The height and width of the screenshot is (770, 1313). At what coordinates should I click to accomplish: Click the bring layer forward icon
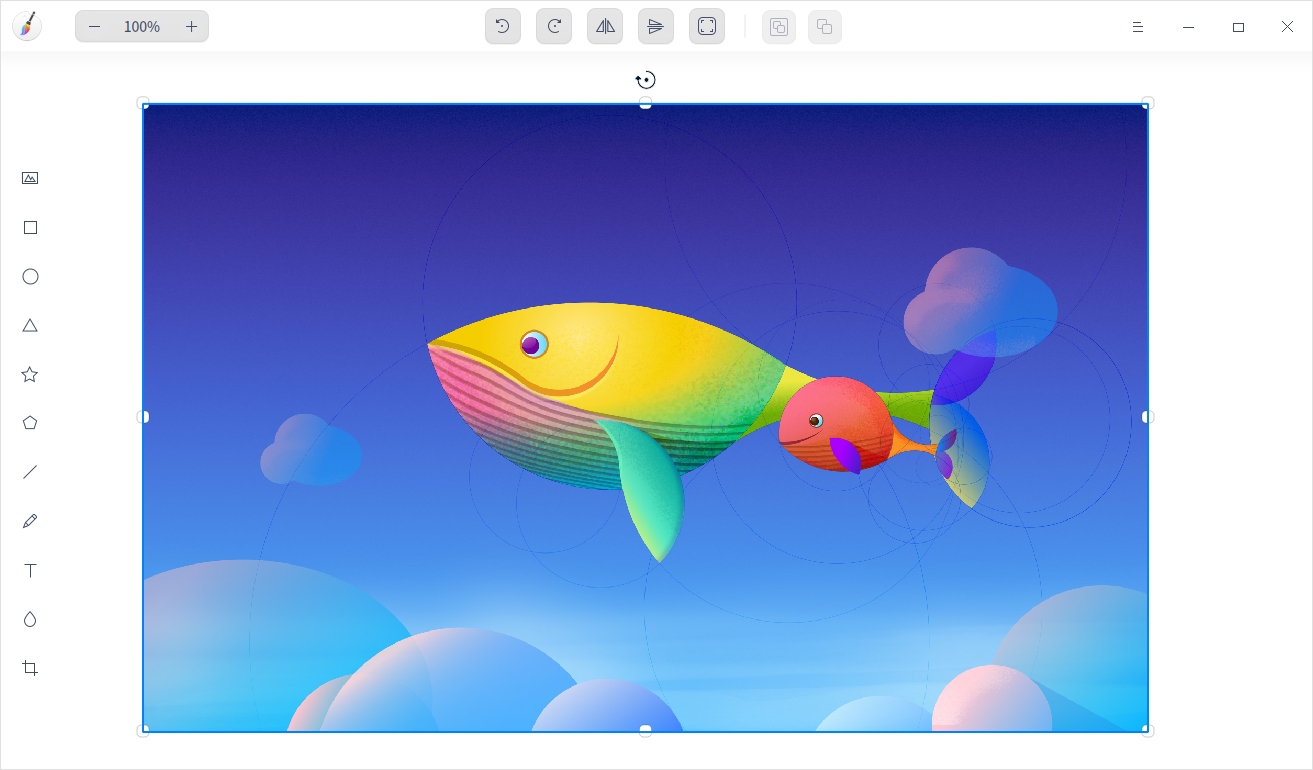coord(779,27)
